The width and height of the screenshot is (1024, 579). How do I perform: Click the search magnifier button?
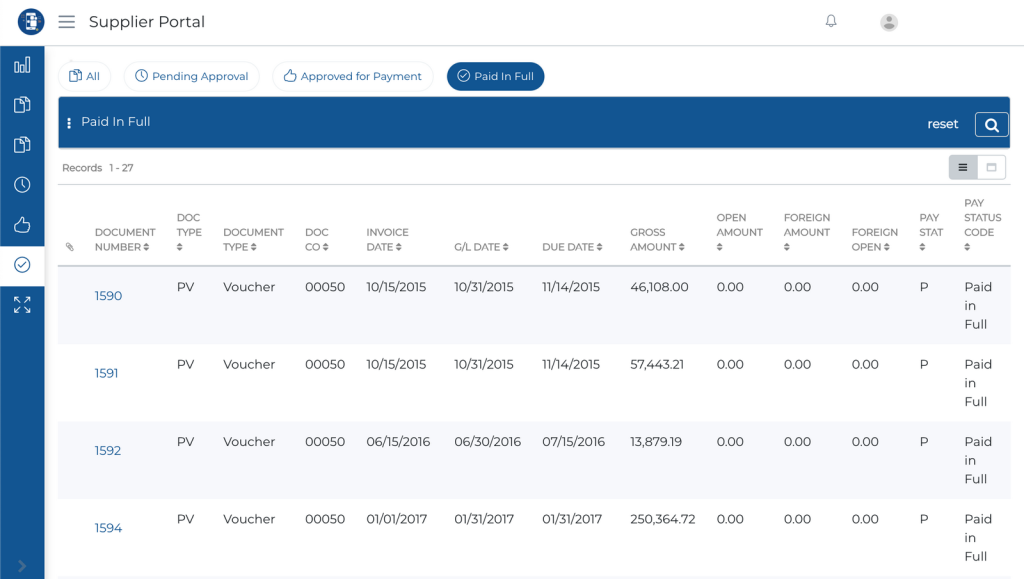tap(991, 125)
